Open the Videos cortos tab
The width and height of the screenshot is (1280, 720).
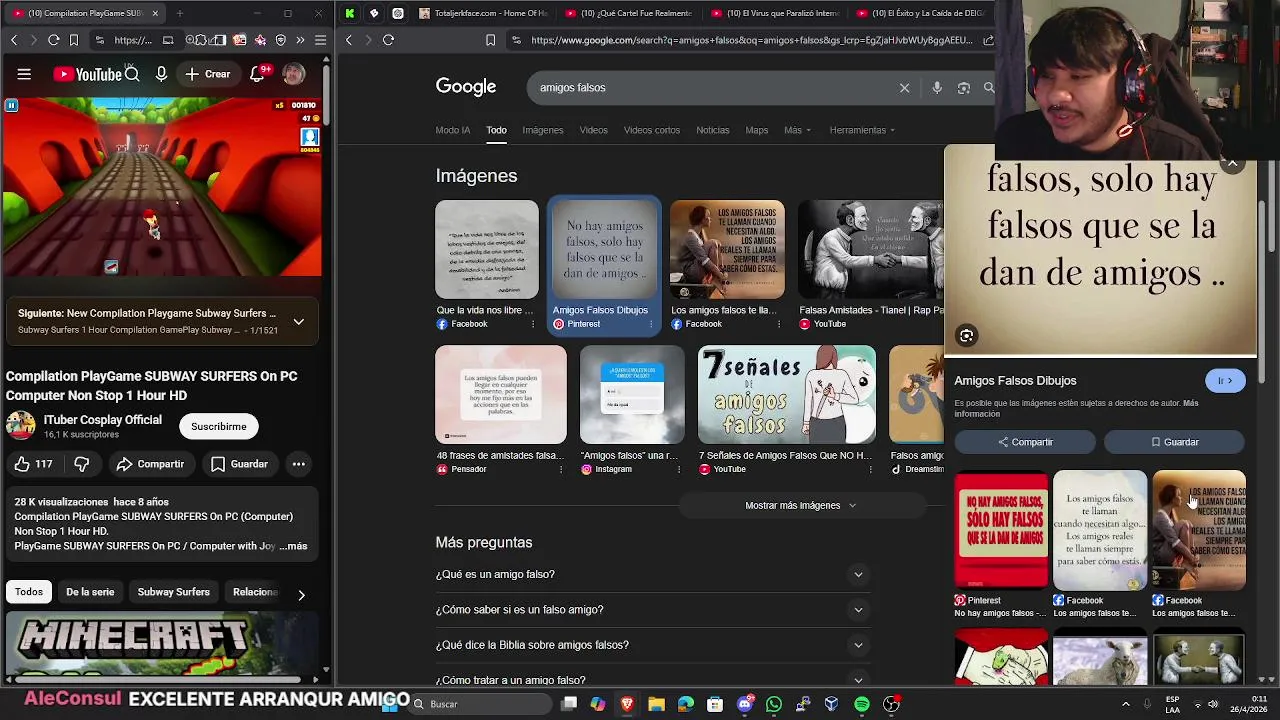pyautogui.click(x=652, y=130)
